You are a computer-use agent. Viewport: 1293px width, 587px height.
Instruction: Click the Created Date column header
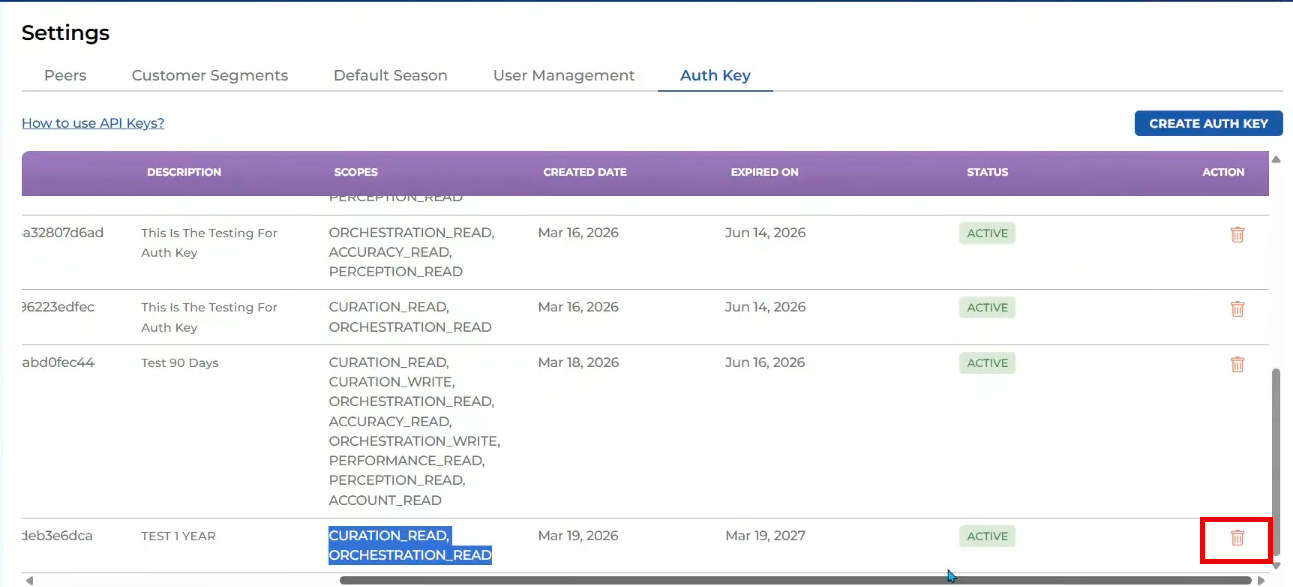point(585,172)
